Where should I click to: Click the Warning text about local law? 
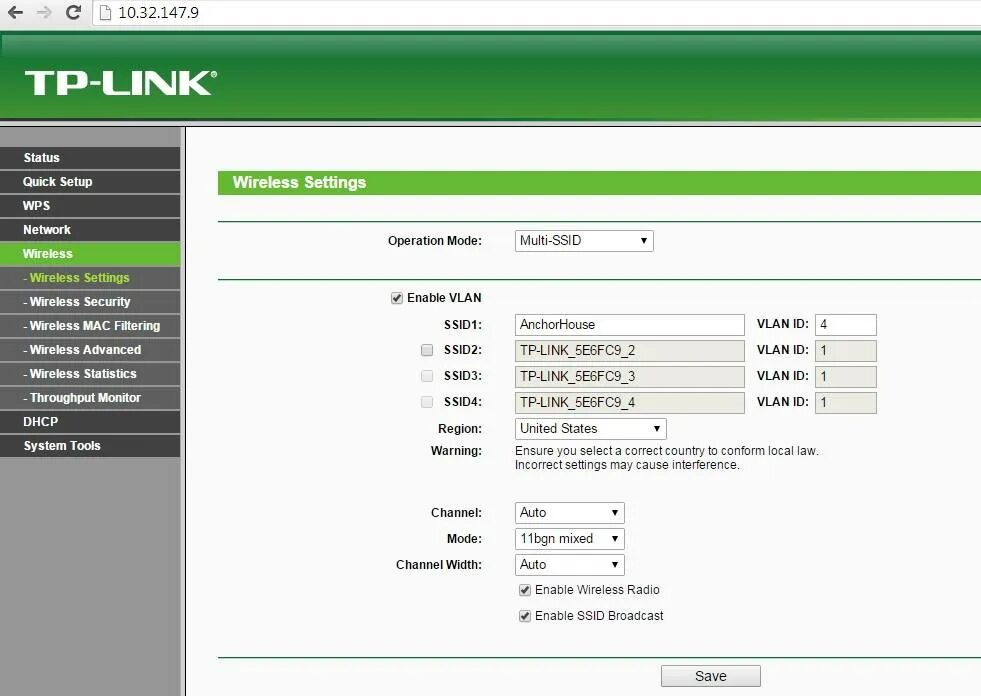tap(666, 458)
